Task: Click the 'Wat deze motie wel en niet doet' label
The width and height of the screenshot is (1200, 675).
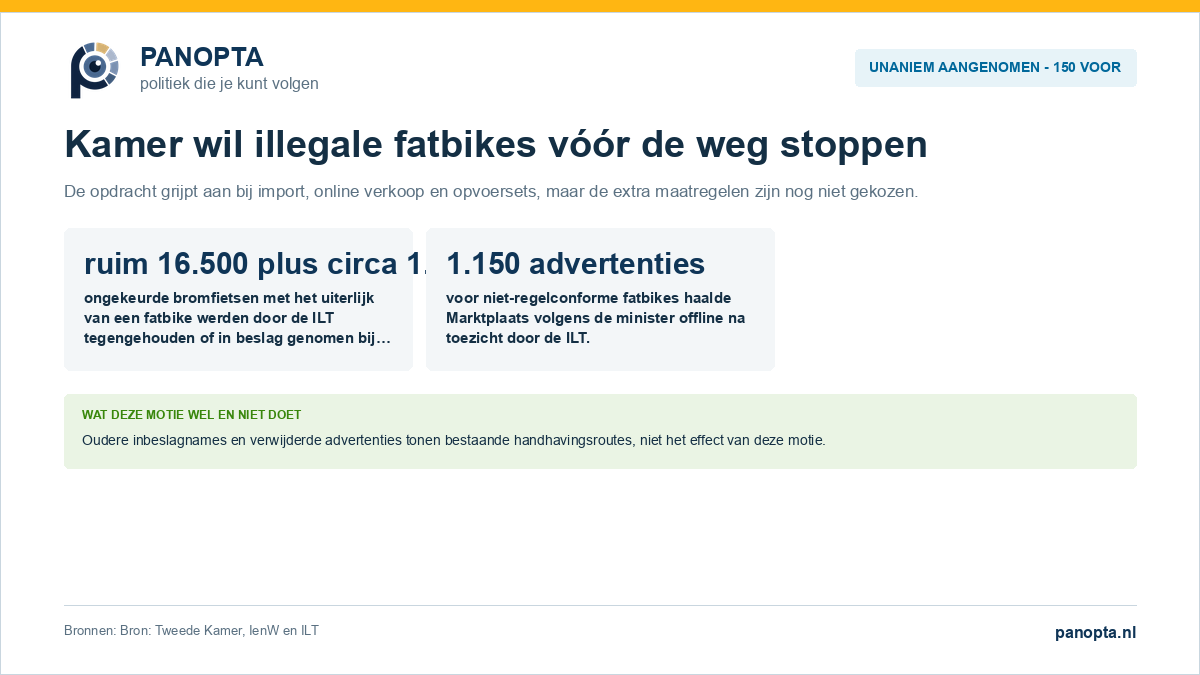Action: click(191, 415)
